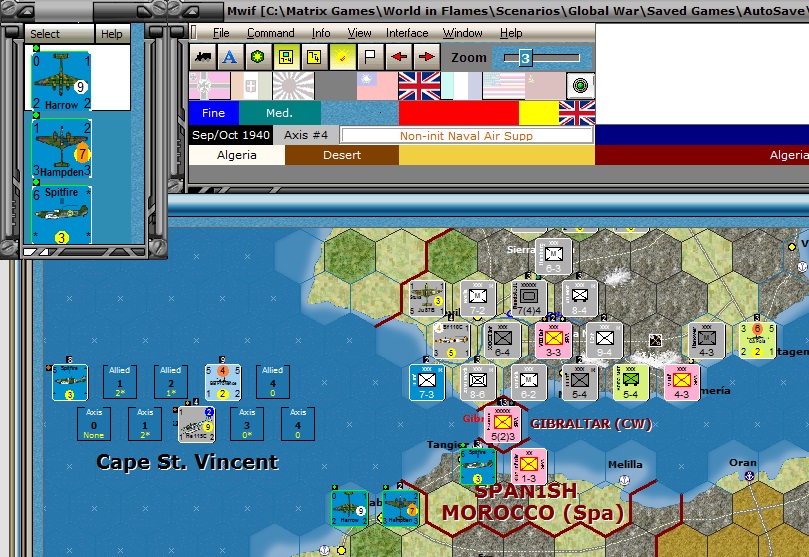Select the pink 3-3 unit on the map
Image resolution: width=809 pixels, height=557 pixels.
554,340
